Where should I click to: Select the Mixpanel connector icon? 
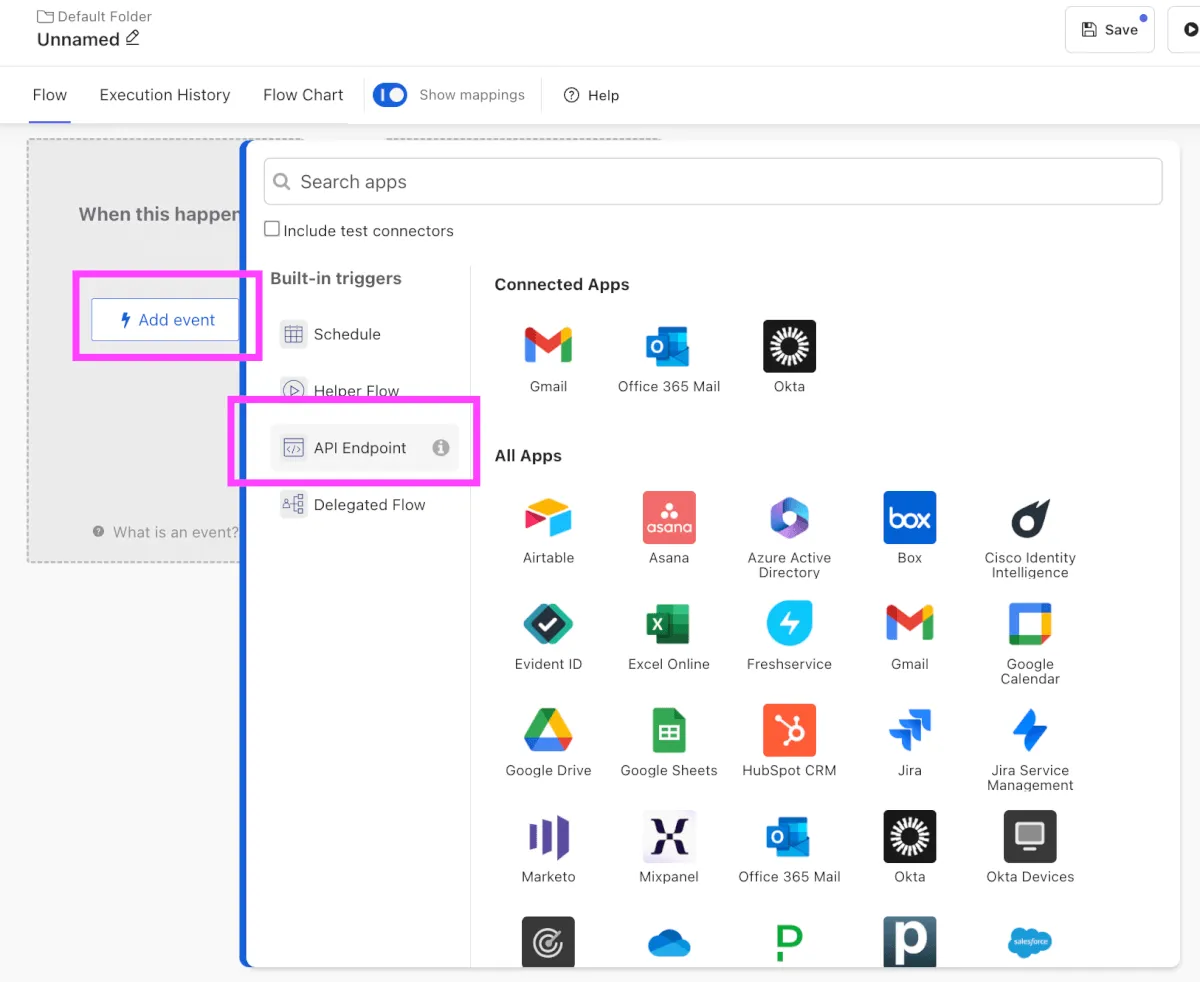click(x=669, y=836)
